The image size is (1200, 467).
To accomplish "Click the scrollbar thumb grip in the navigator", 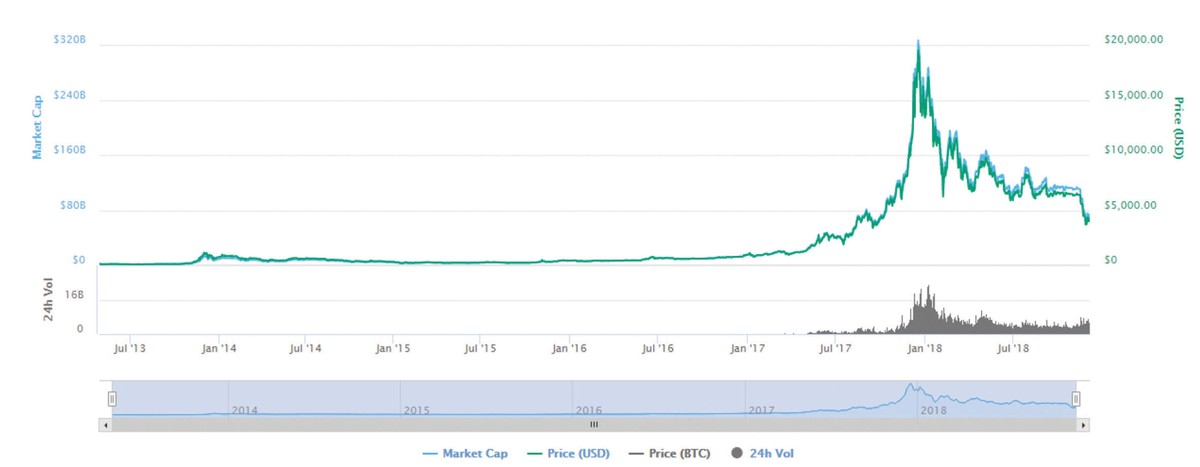I will click(593, 425).
